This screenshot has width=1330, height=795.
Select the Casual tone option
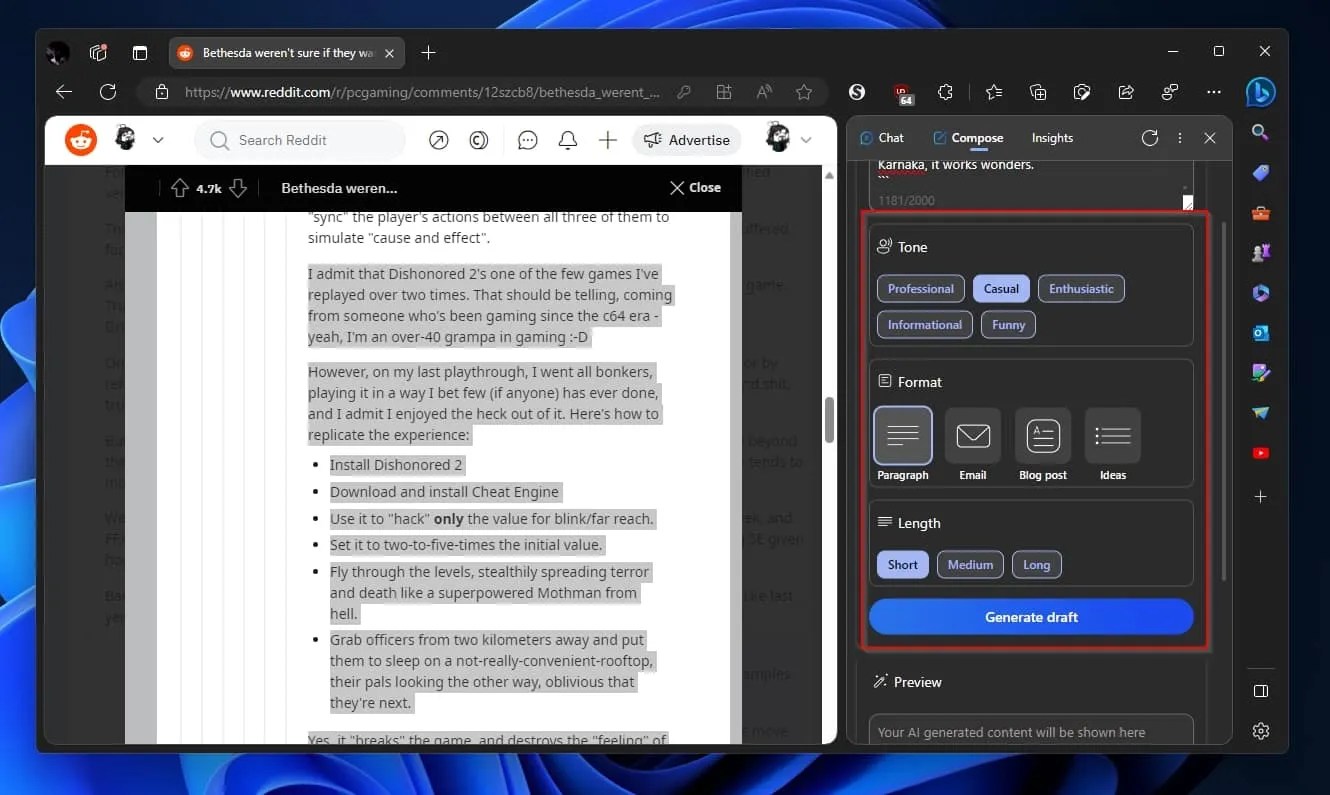1001,288
